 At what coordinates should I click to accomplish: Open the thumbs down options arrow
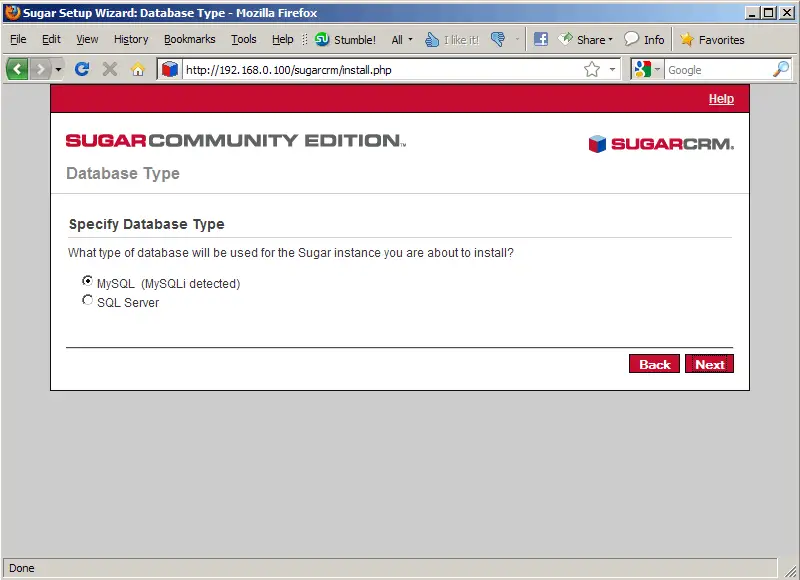(x=517, y=39)
